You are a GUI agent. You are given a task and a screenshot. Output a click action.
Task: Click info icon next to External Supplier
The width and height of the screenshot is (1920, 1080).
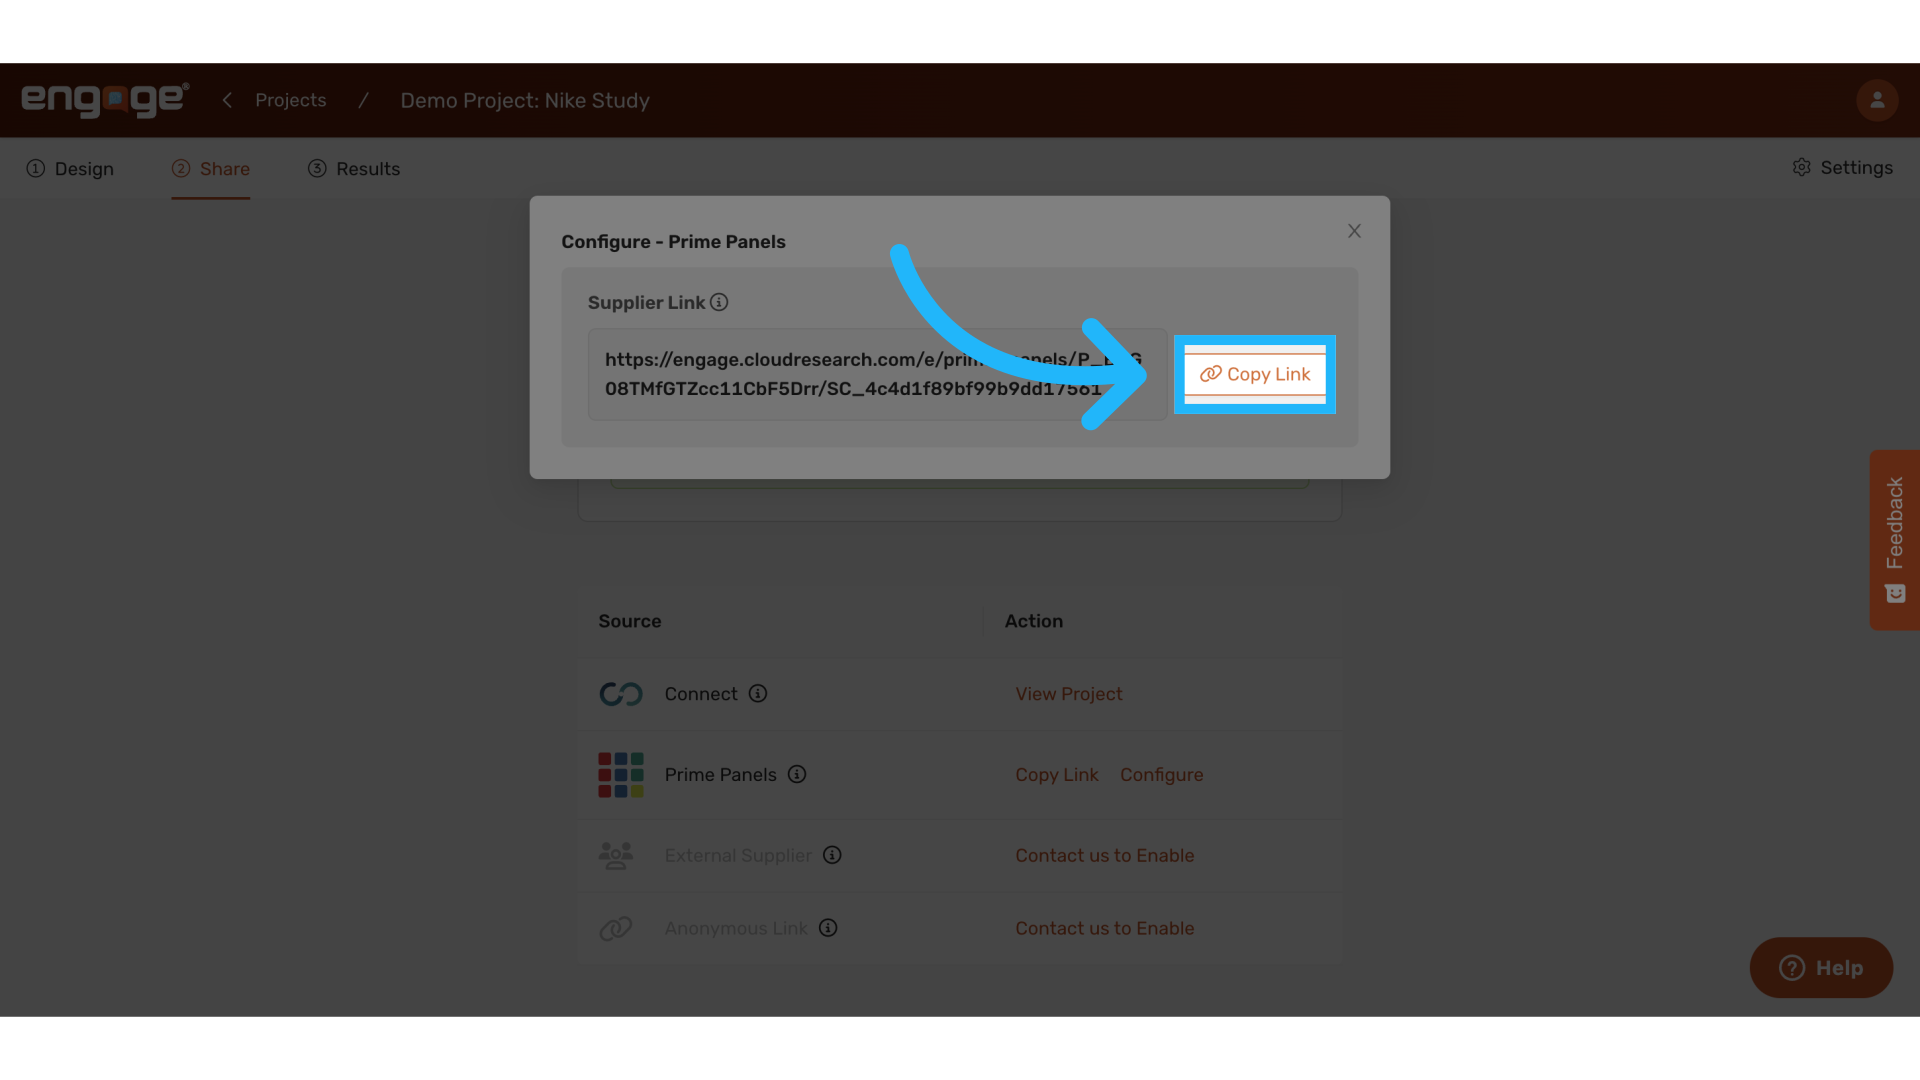coord(832,855)
